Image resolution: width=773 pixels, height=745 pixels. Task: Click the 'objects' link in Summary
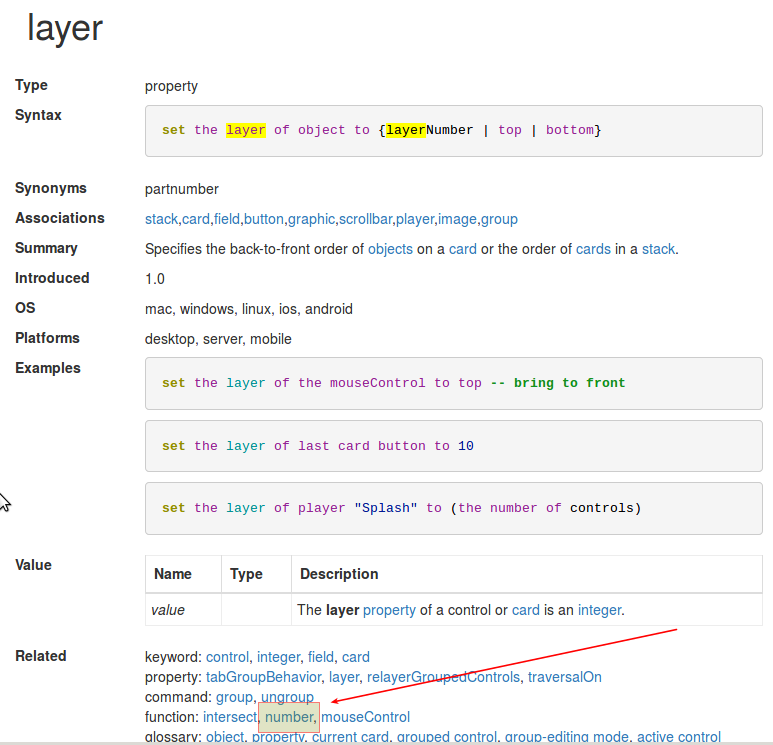pyautogui.click(x=390, y=249)
